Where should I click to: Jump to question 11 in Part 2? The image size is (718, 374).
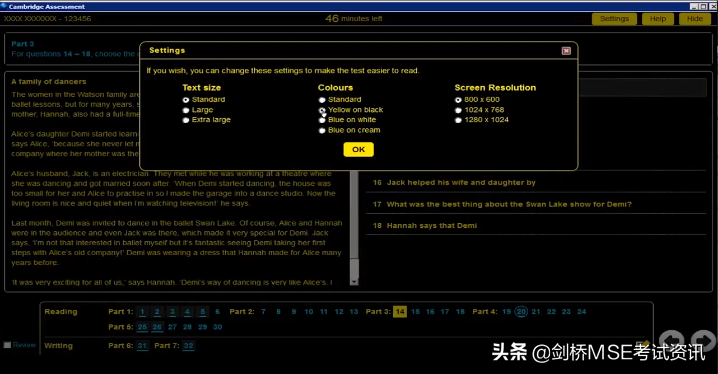click(x=324, y=312)
